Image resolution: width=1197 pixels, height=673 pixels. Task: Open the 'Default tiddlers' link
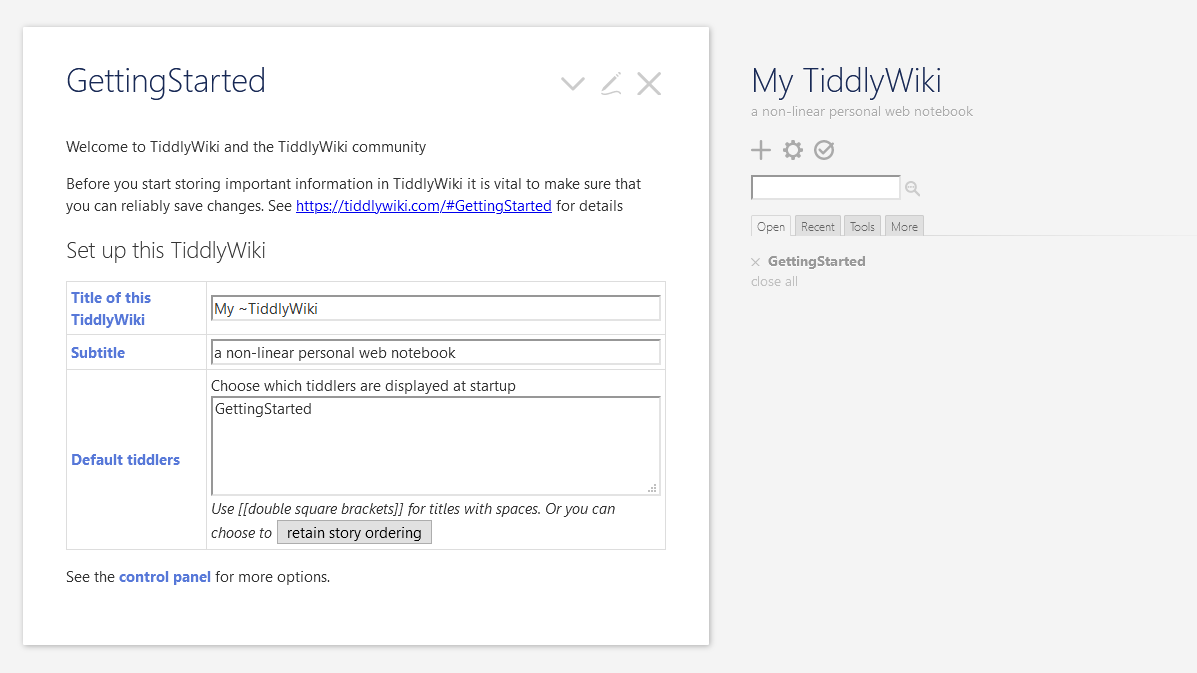coord(125,459)
